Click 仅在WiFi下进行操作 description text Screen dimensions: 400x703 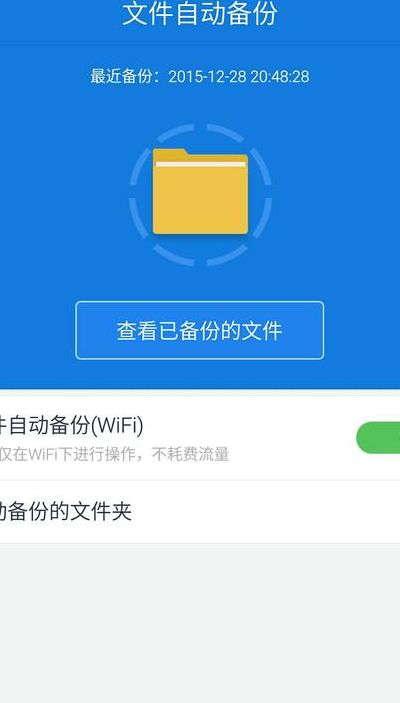(x=72, y=454)
